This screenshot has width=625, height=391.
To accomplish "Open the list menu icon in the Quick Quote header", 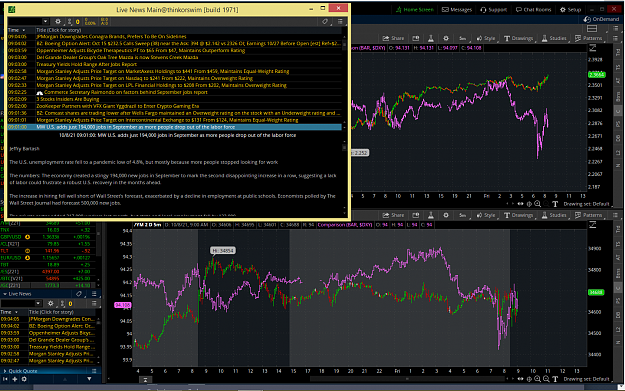I will (x=94, y=371).
